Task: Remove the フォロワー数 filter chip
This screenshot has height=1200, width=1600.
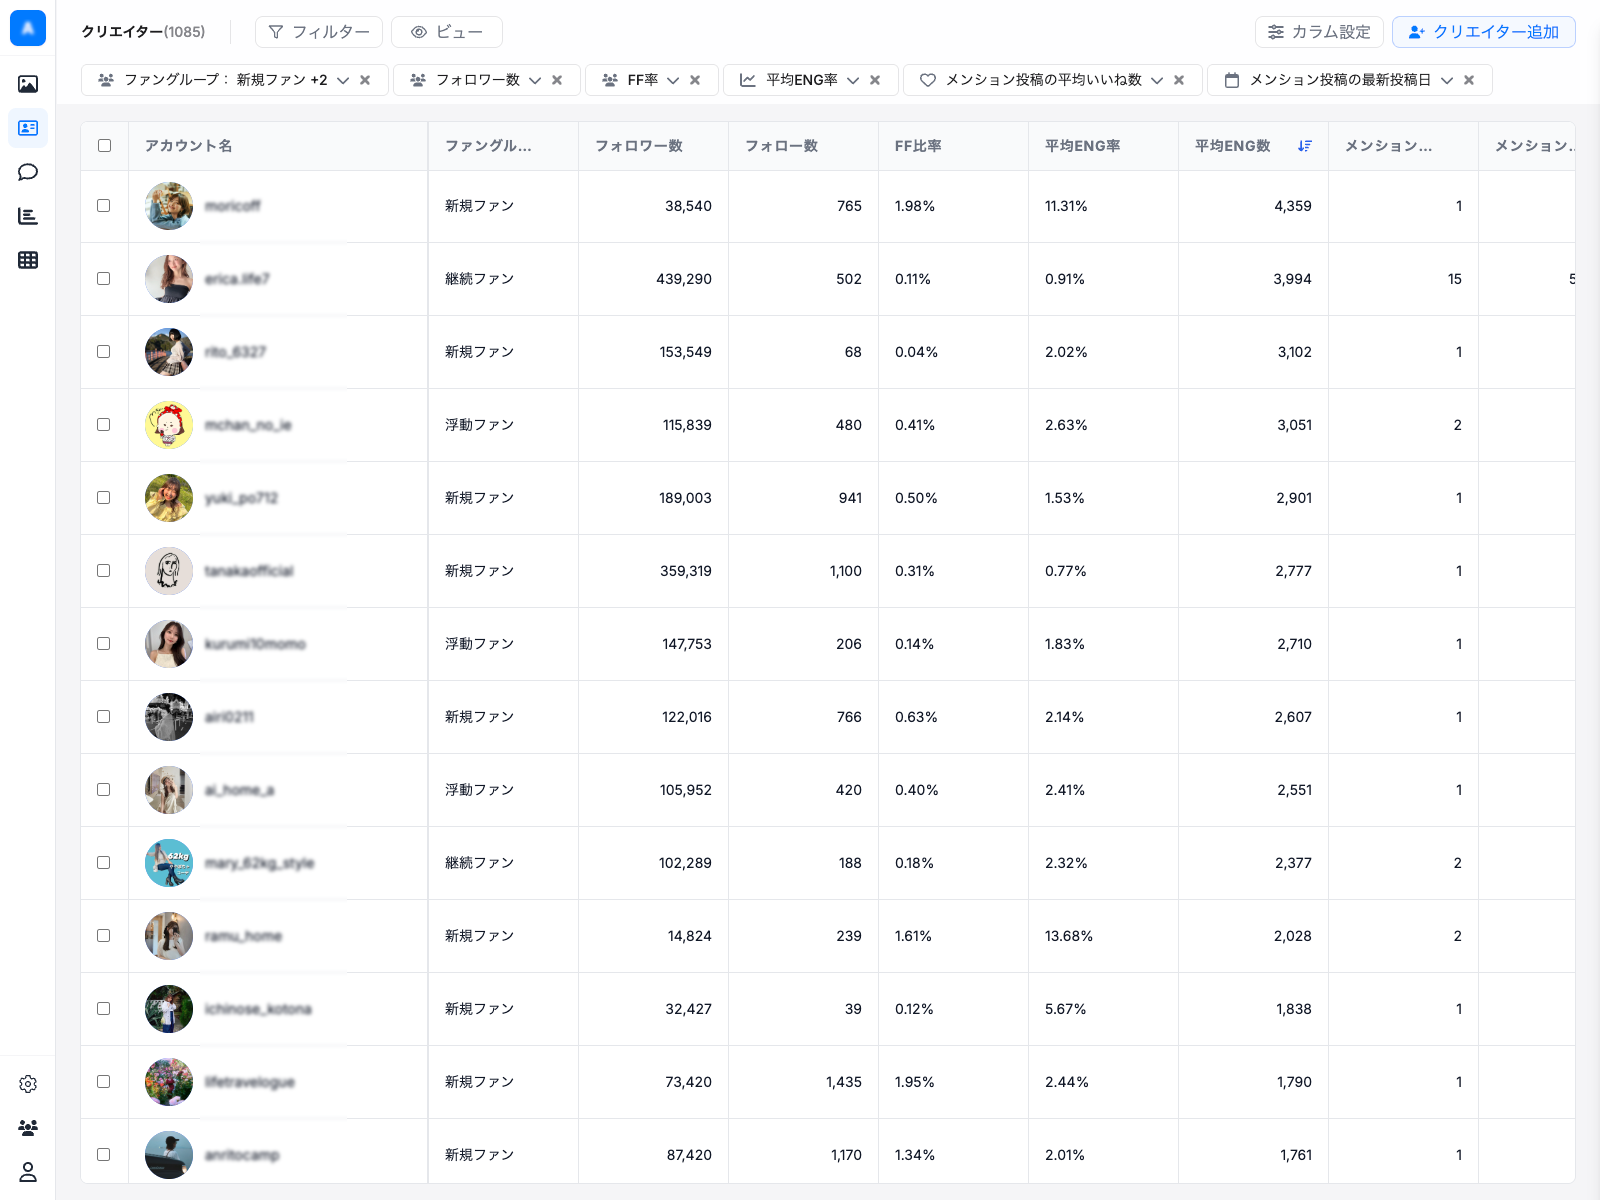Action: pos(557,80)
